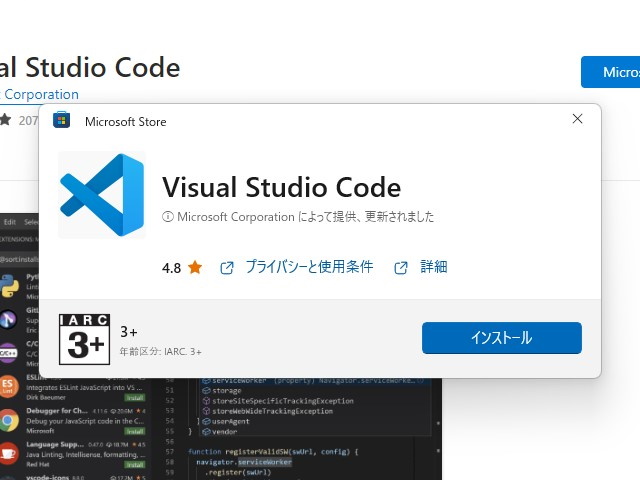This screenshot has height=480, width=640.
Task: Click the IARC 3+ rating badge
Action: 84,339
